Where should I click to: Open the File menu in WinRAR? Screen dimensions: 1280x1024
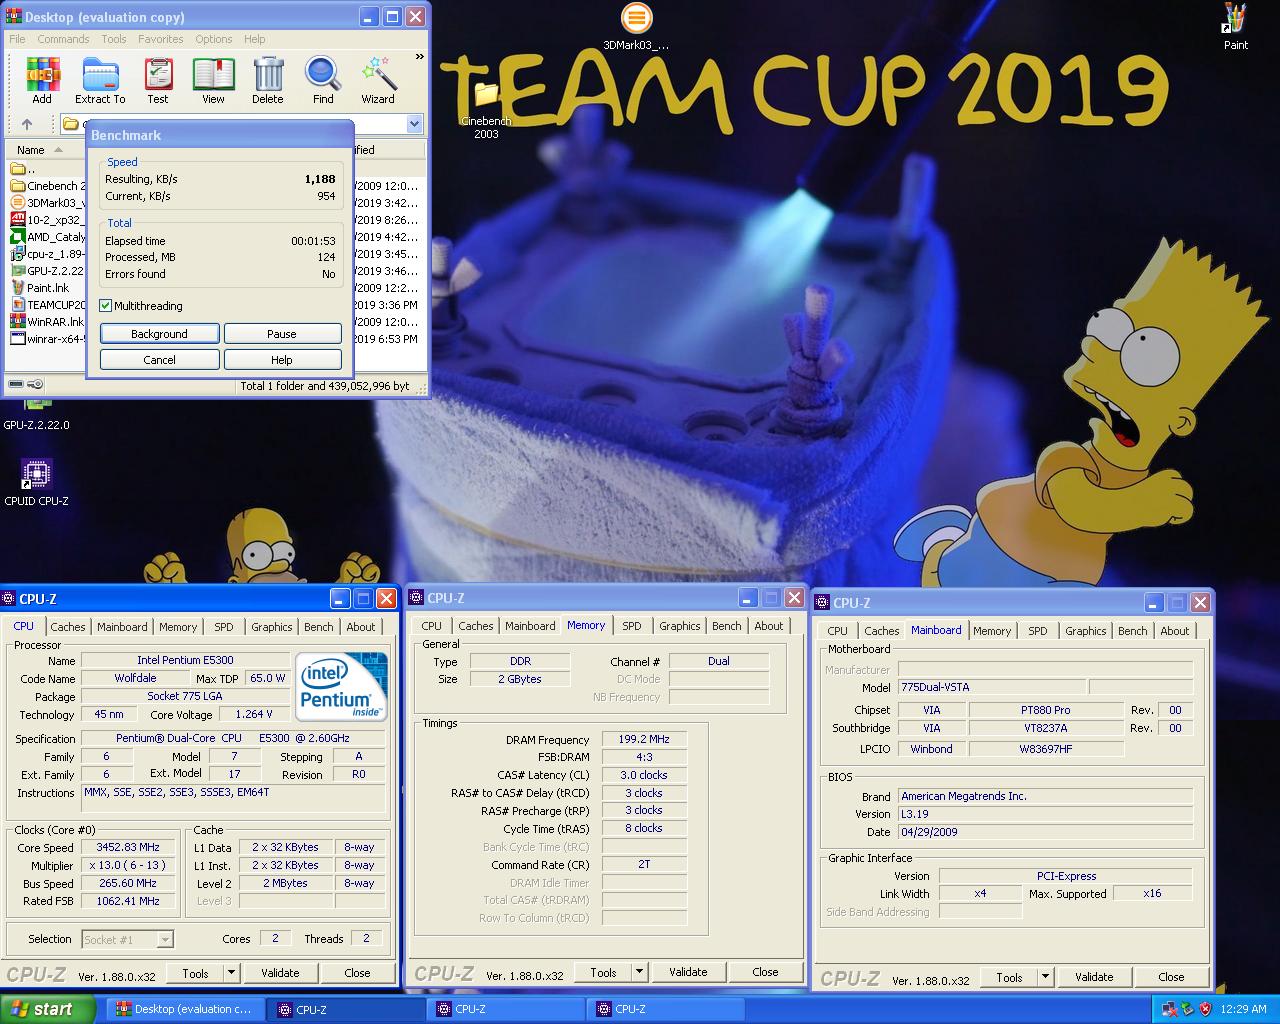tap(17, 39)
